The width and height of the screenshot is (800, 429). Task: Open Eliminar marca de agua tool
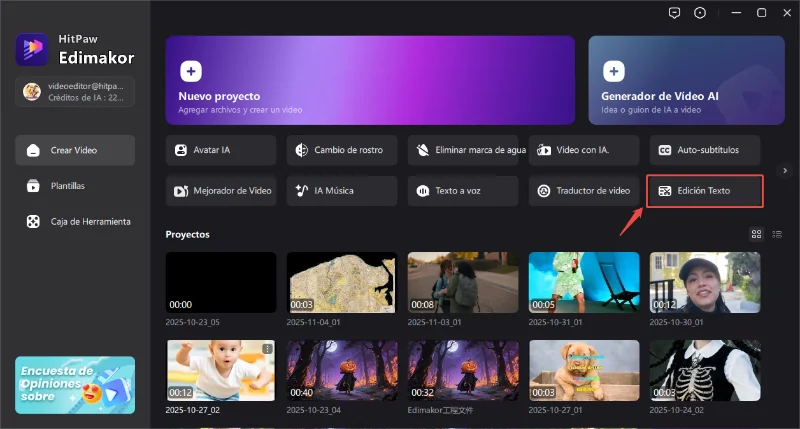462,150
